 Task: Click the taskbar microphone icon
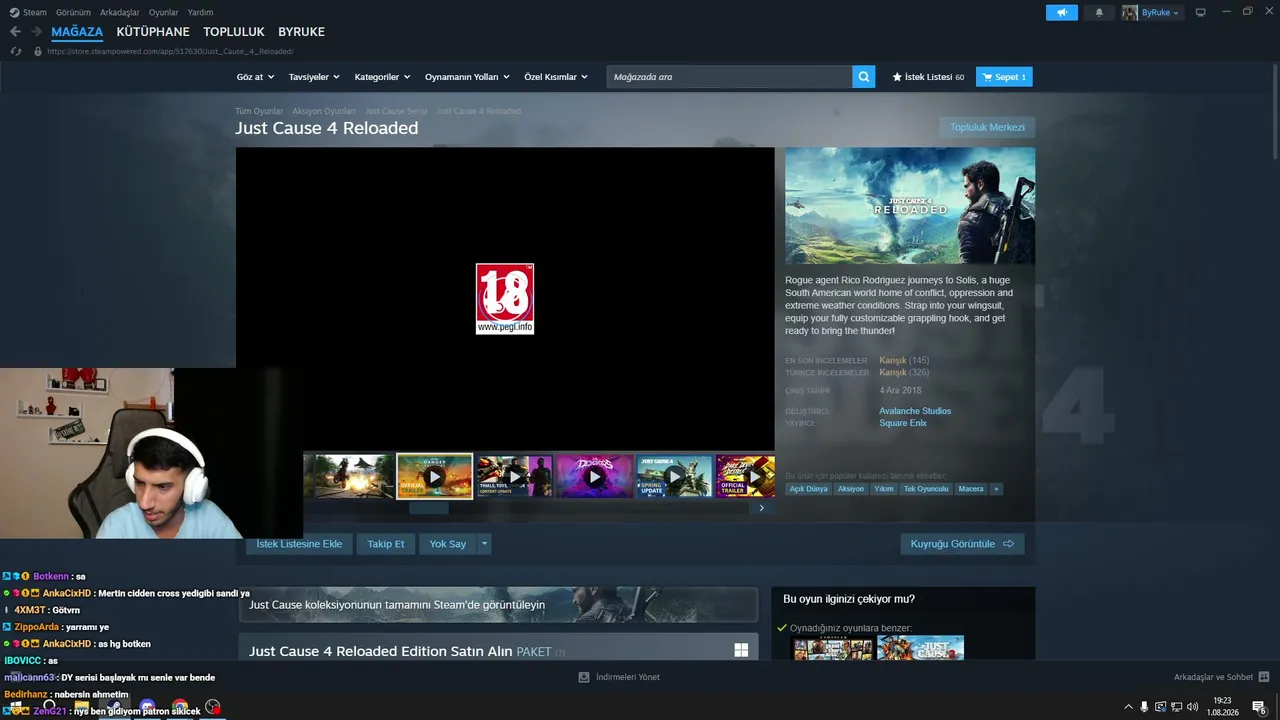pos(1144,707)
